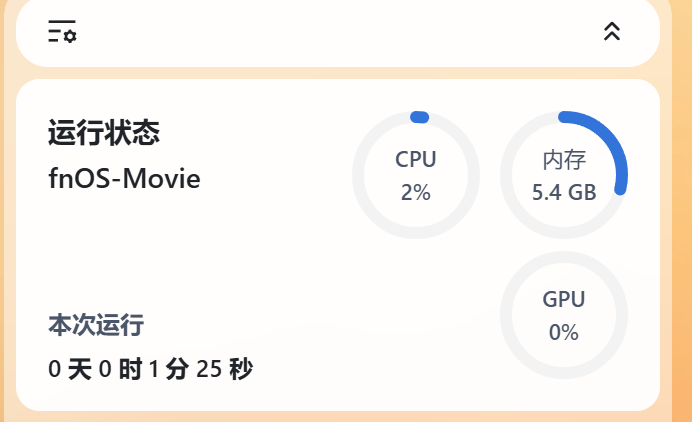This screenshot has width=692, height=422.
Task: Click the 2% CPU reading
Action: click(416, 192)
